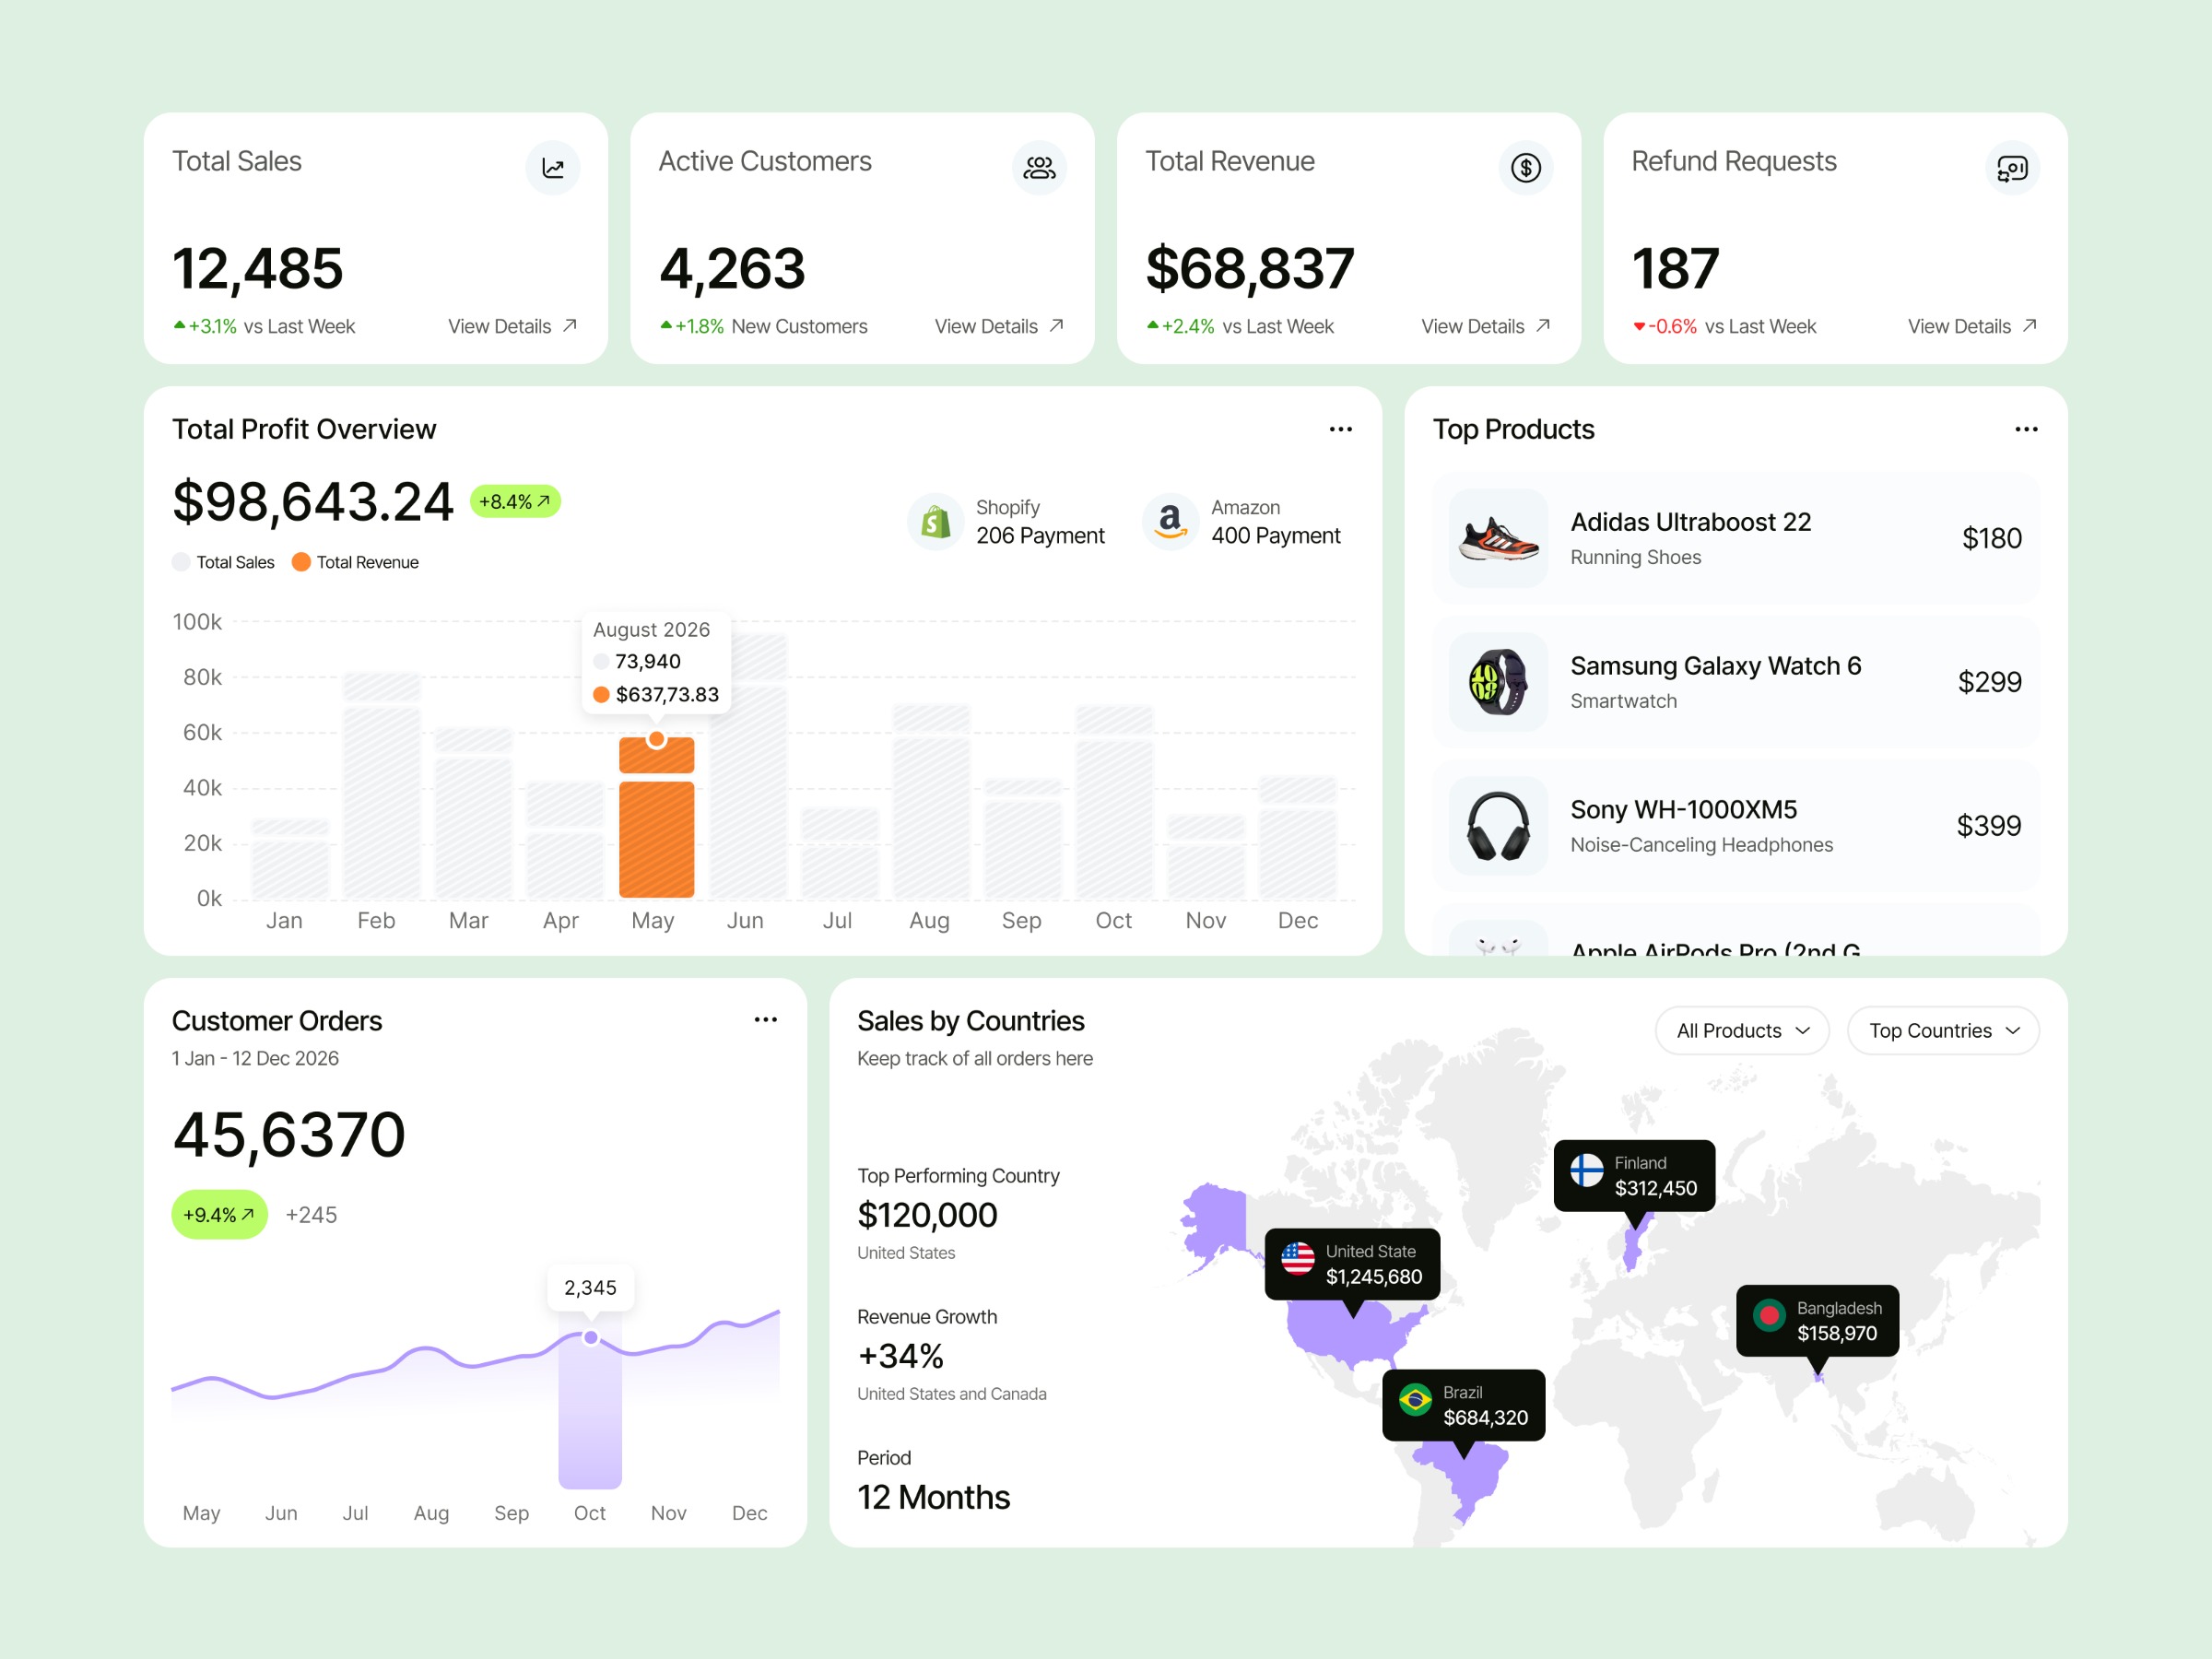This screenshot has height=1659, width=2212.
Task: Toggle the Total Revenue legend item
Action: tap(356, 562)
